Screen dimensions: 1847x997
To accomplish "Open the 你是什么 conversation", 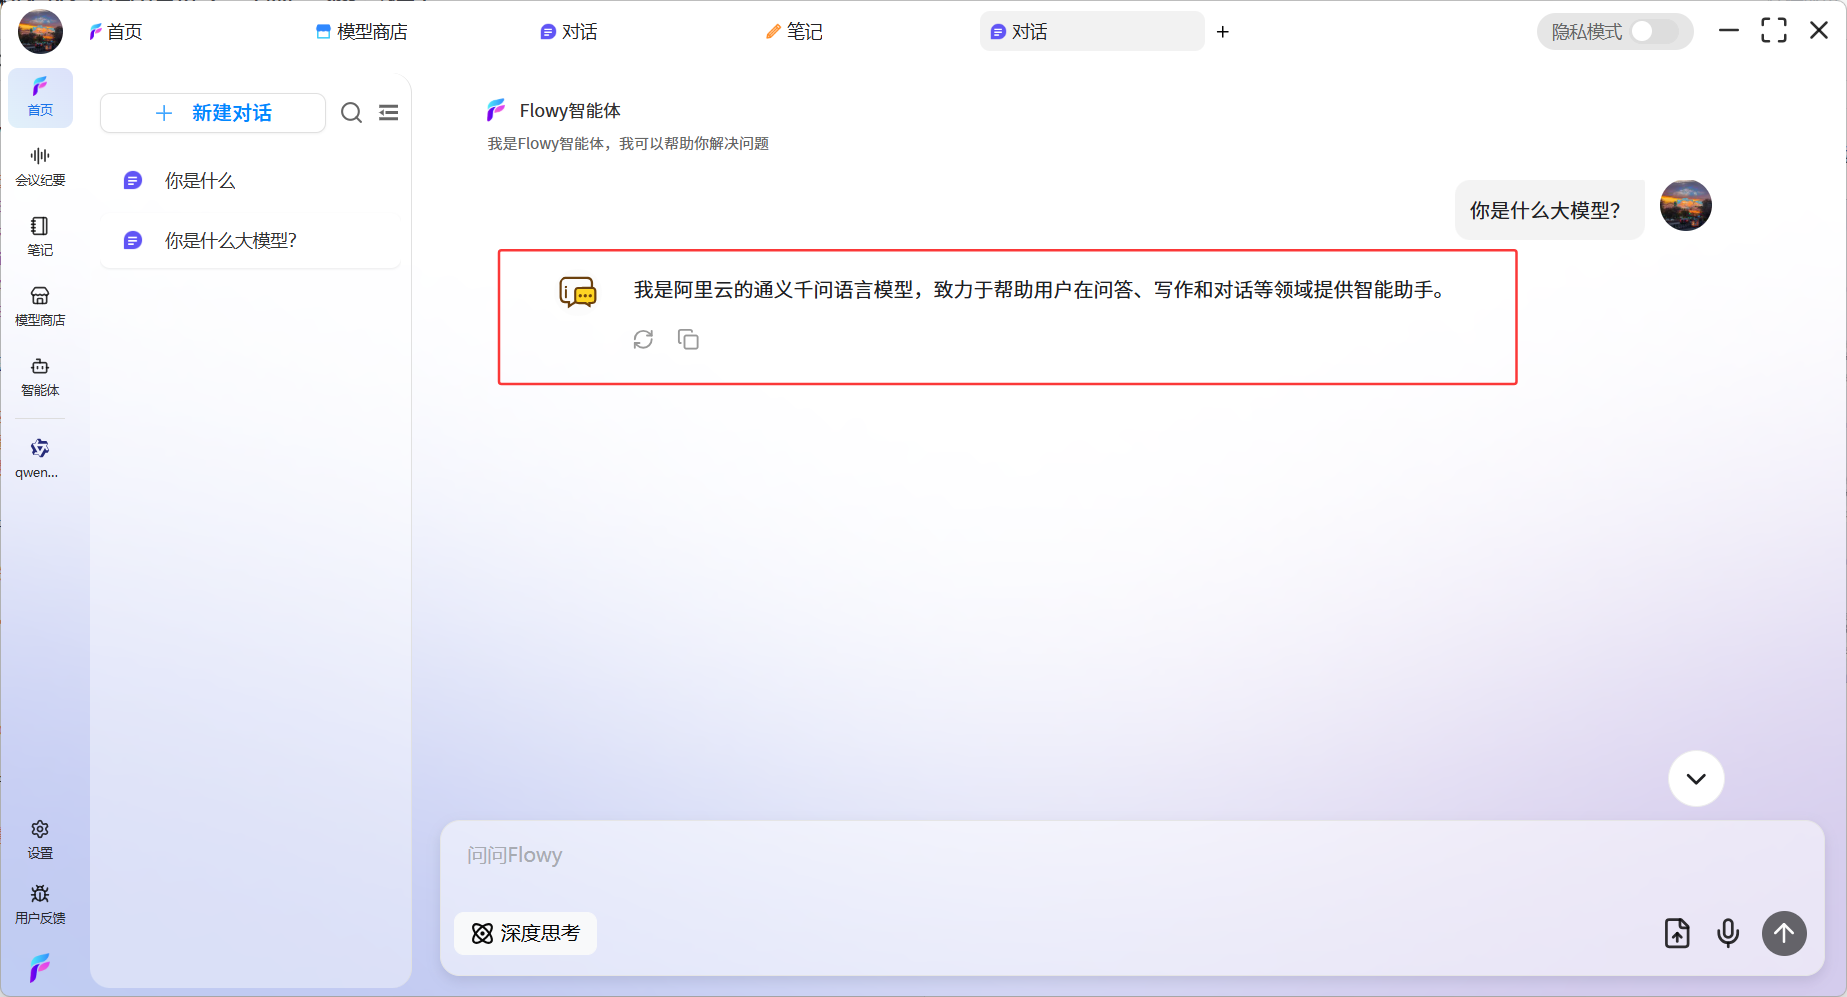I will click(x=250, y=181).
